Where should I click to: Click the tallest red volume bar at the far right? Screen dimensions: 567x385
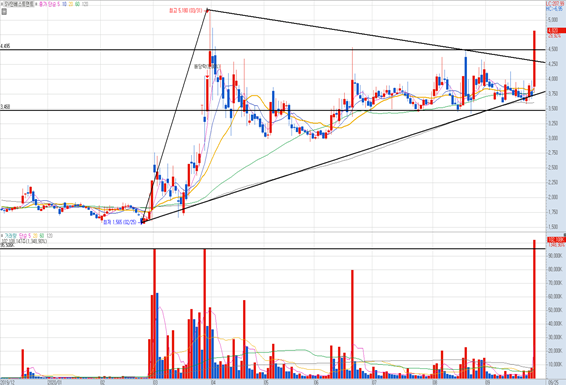534,309
